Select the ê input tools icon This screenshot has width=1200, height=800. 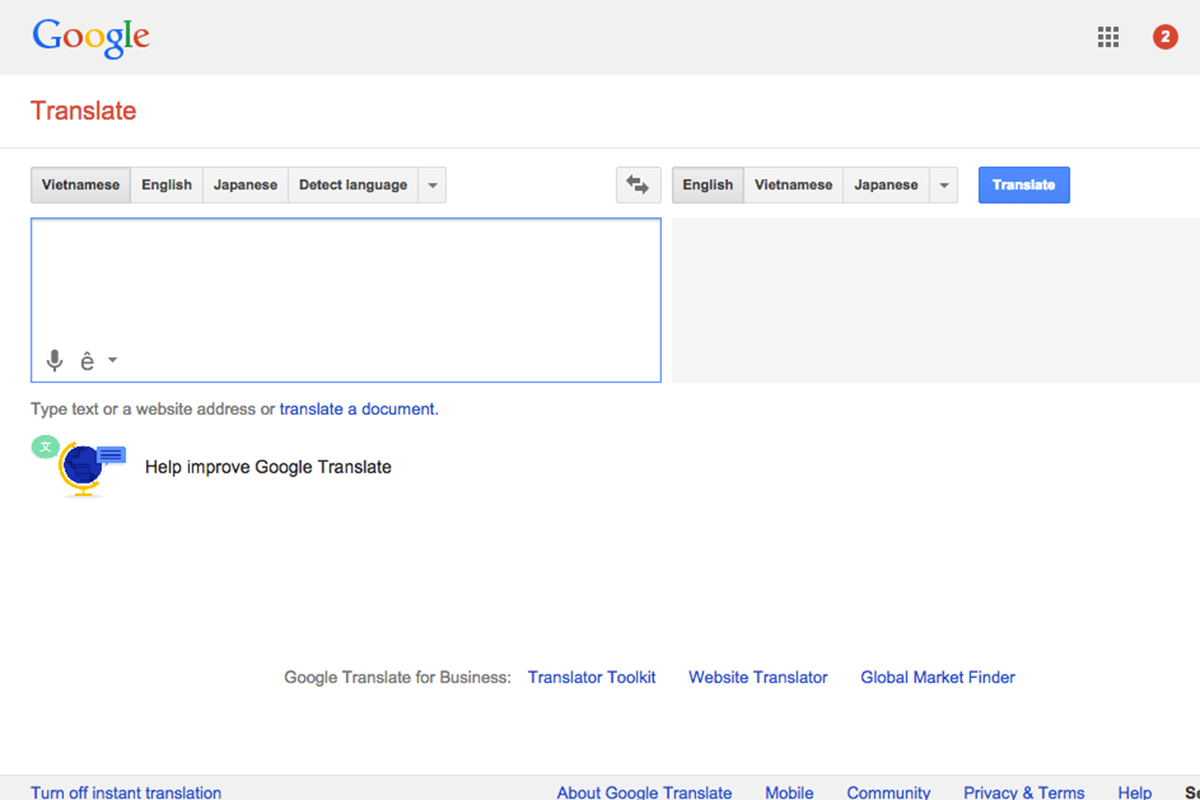88,360
